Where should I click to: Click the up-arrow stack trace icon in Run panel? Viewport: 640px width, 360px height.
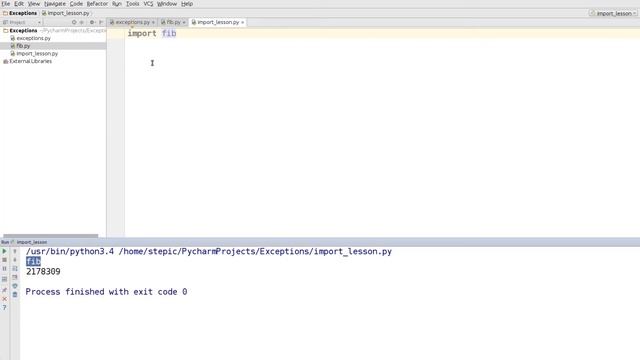pyautogui.click(x=15, y=251)
